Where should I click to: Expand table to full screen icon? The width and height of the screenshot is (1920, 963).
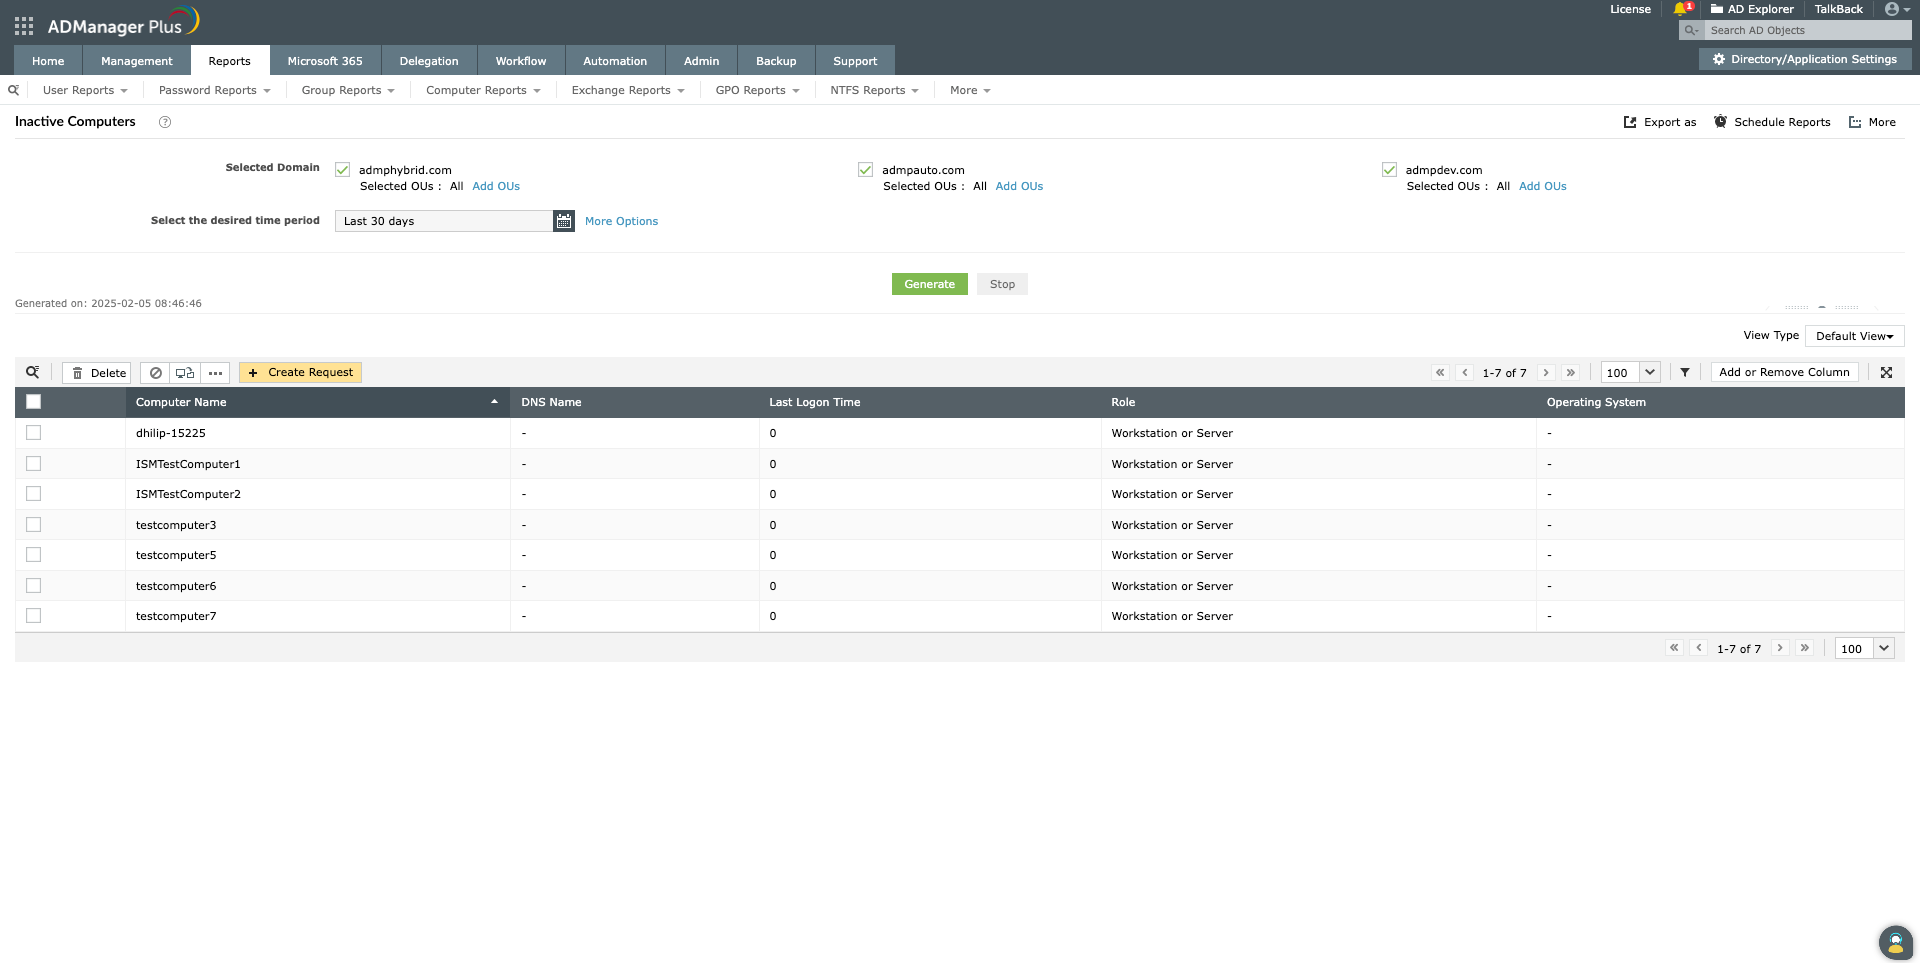(x=1886, y=372)
